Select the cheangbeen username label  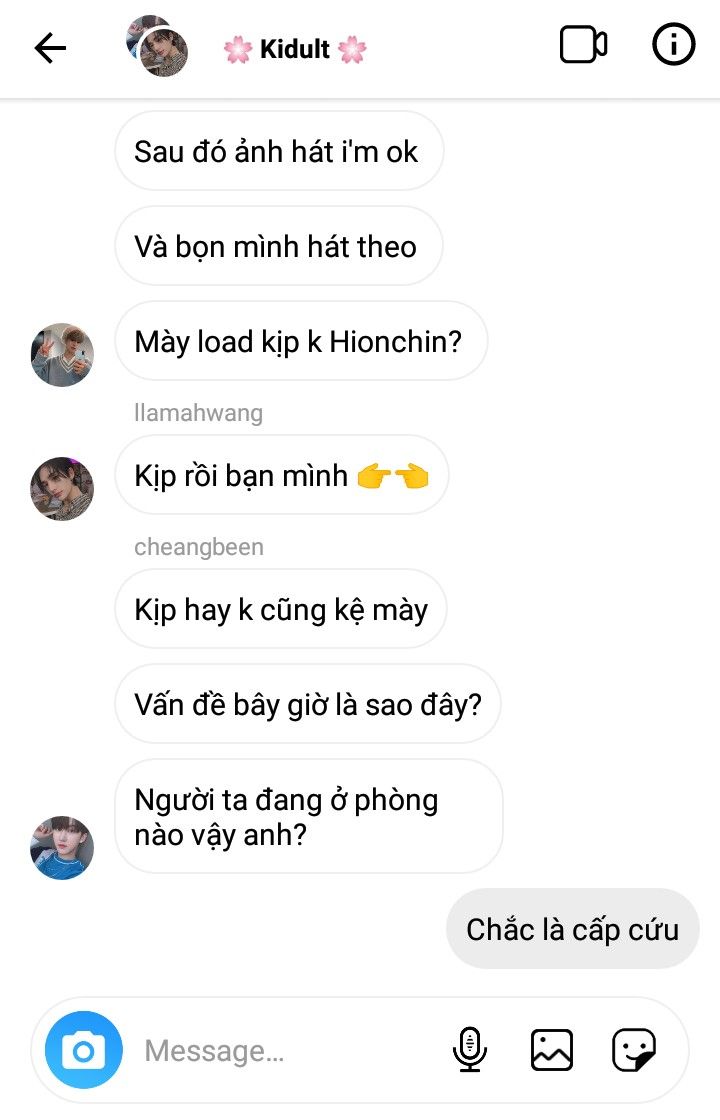[198, 547]
